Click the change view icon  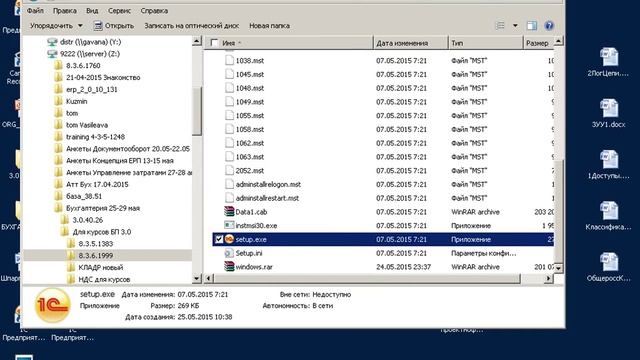click(500, 26)
